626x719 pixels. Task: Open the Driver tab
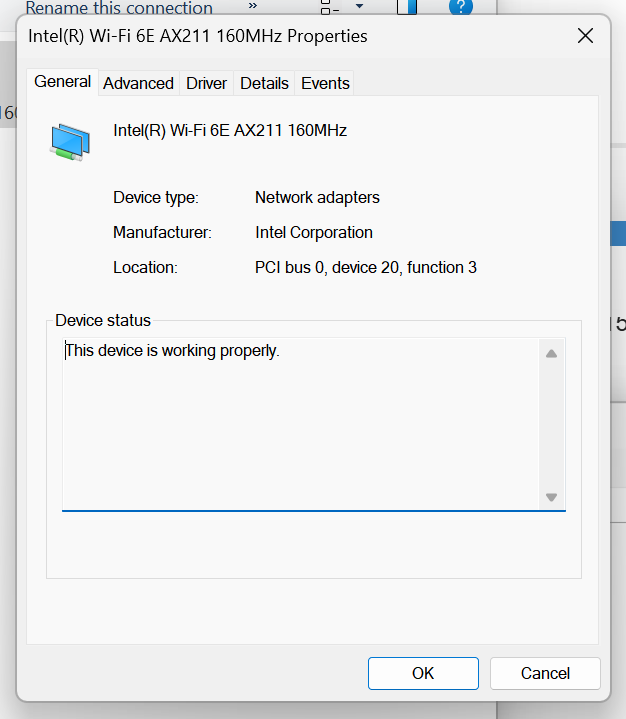coord(206,83)
